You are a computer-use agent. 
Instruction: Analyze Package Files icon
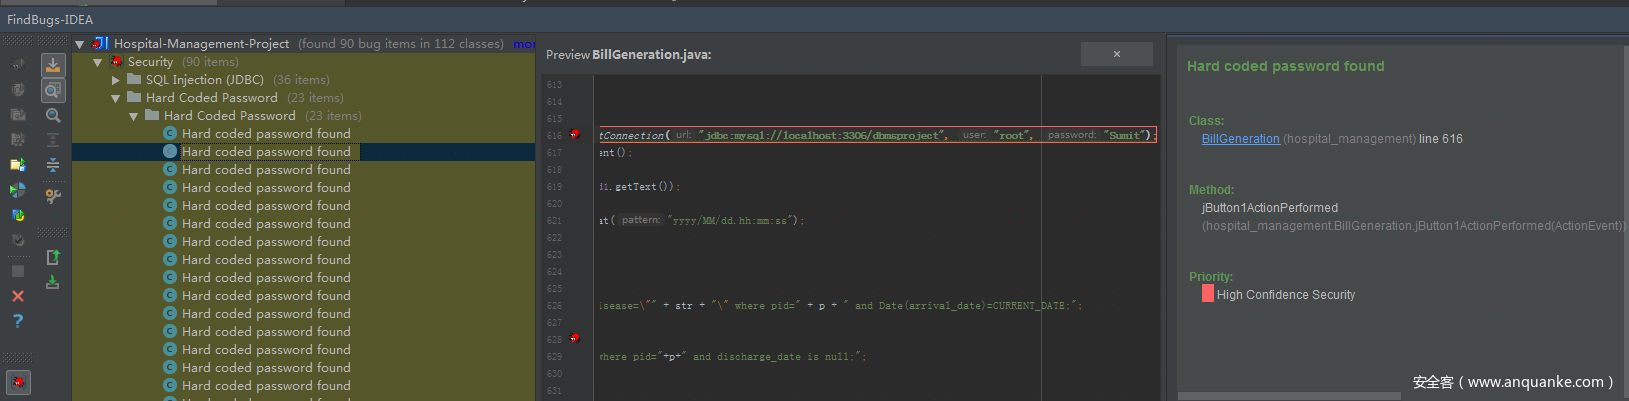[x=18, y=114]
